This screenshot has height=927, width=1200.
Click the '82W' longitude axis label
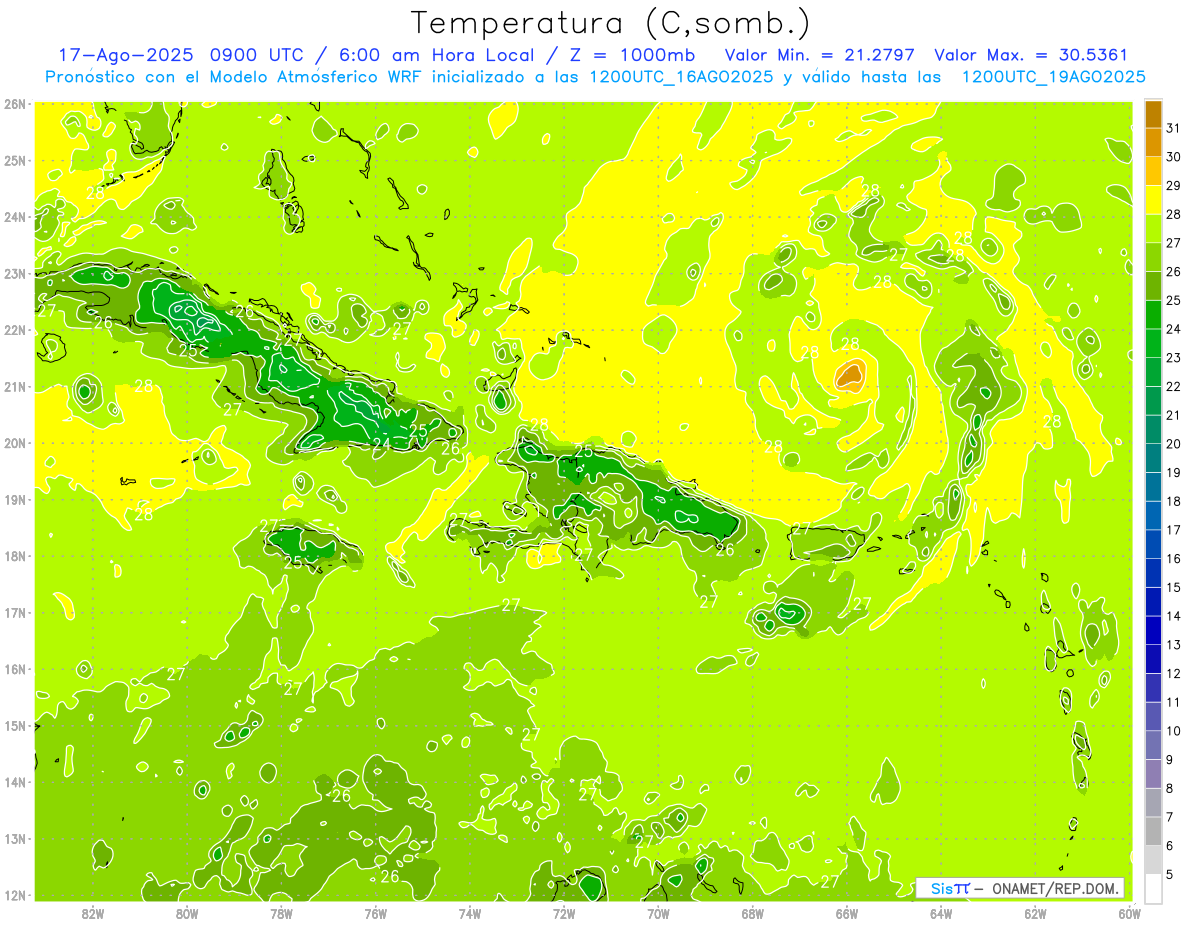click(x=93, y=913)
